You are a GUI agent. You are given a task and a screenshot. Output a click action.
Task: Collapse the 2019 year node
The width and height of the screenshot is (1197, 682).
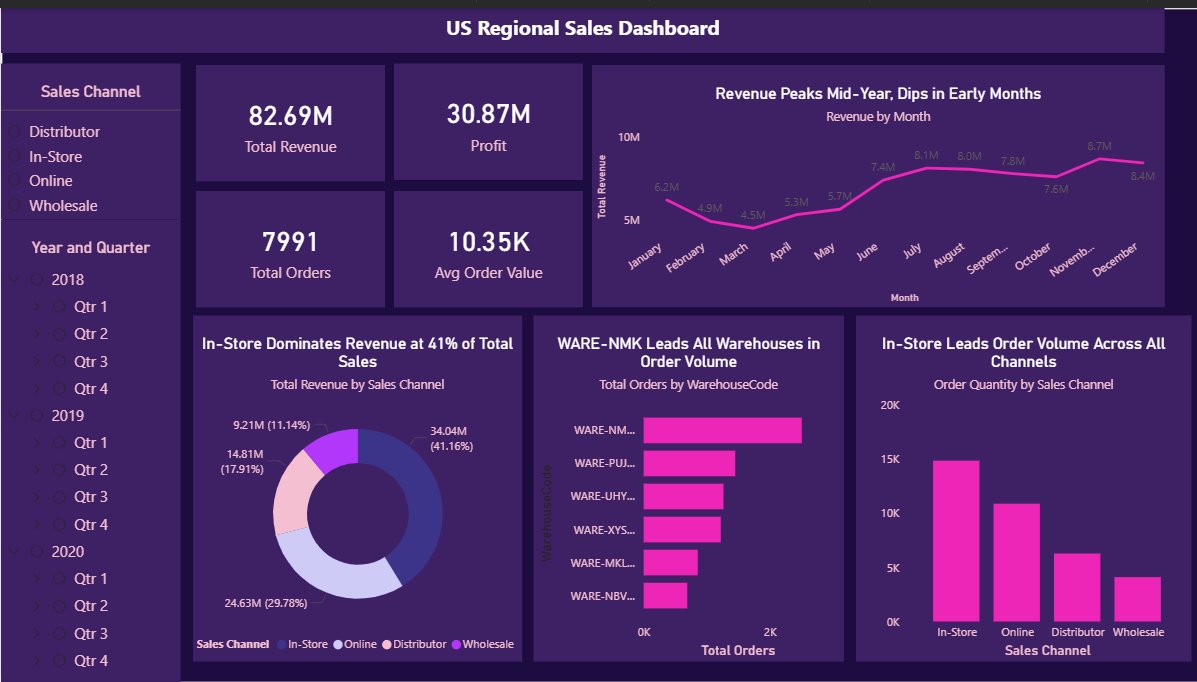[15, 415]
